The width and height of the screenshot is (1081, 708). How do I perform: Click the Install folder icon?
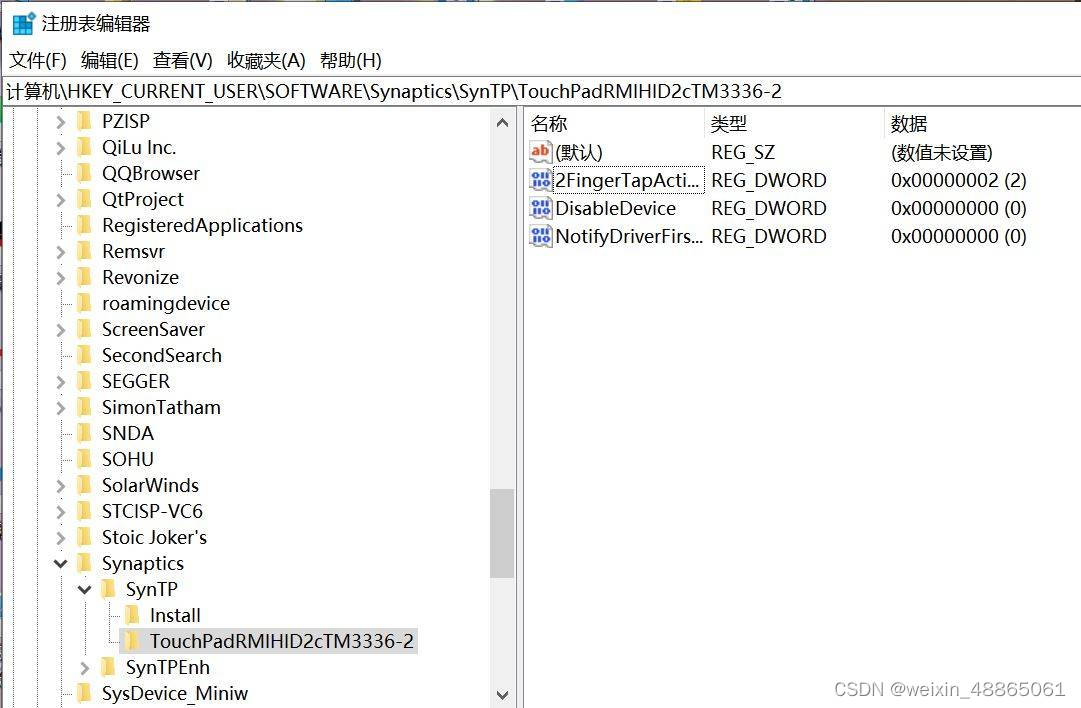133,616
